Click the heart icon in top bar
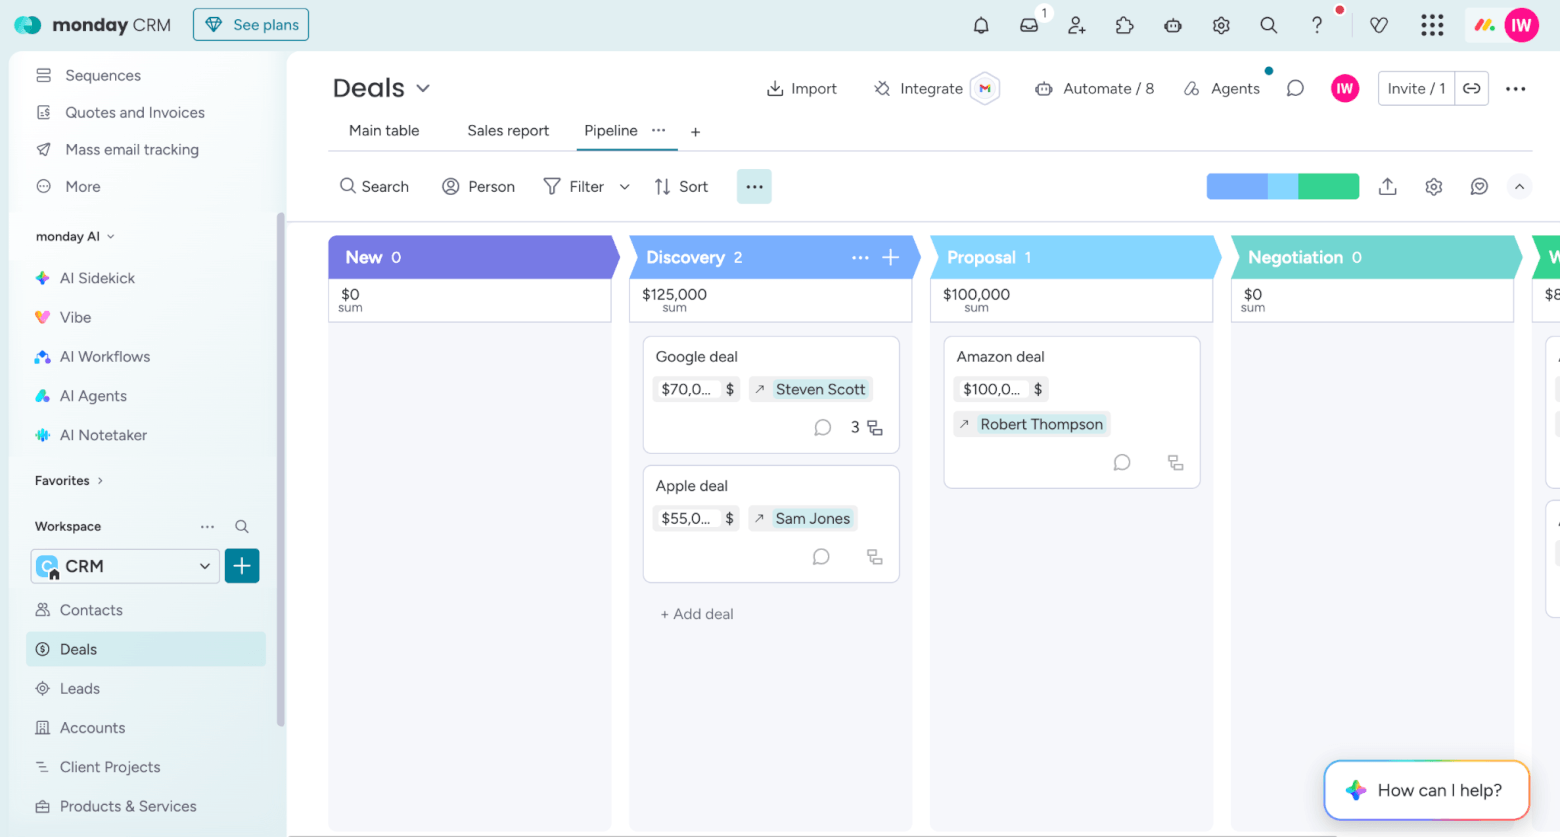This screenshot has height=837, width=1560. 1379,25
